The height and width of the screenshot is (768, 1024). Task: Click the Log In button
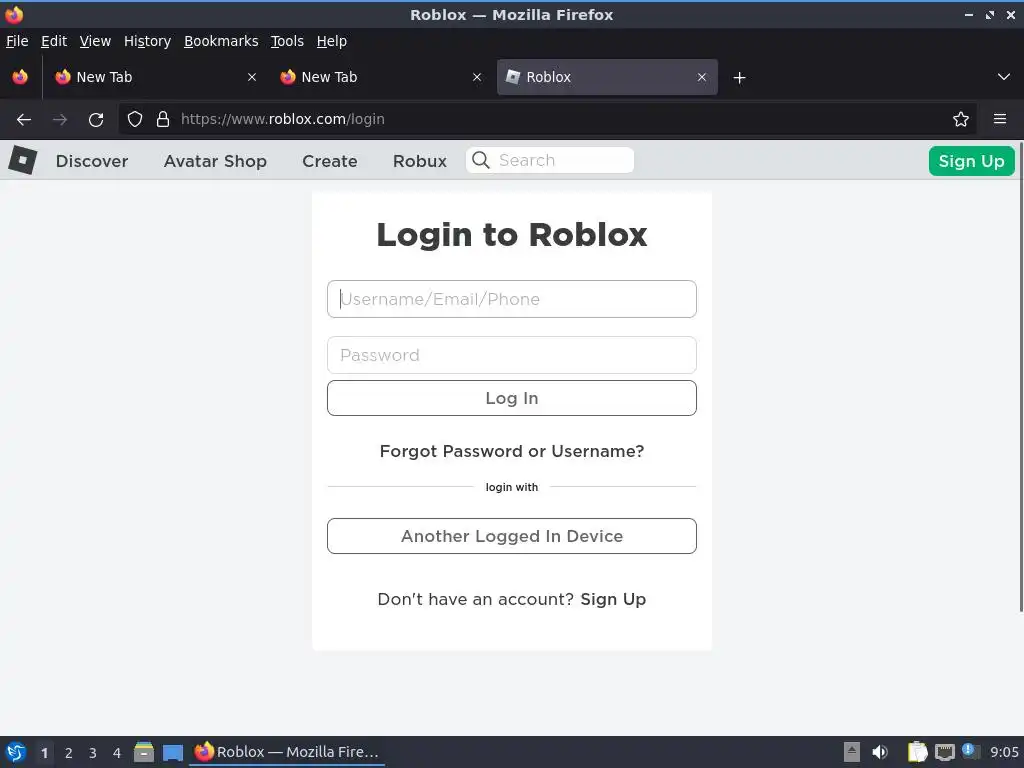511,398
